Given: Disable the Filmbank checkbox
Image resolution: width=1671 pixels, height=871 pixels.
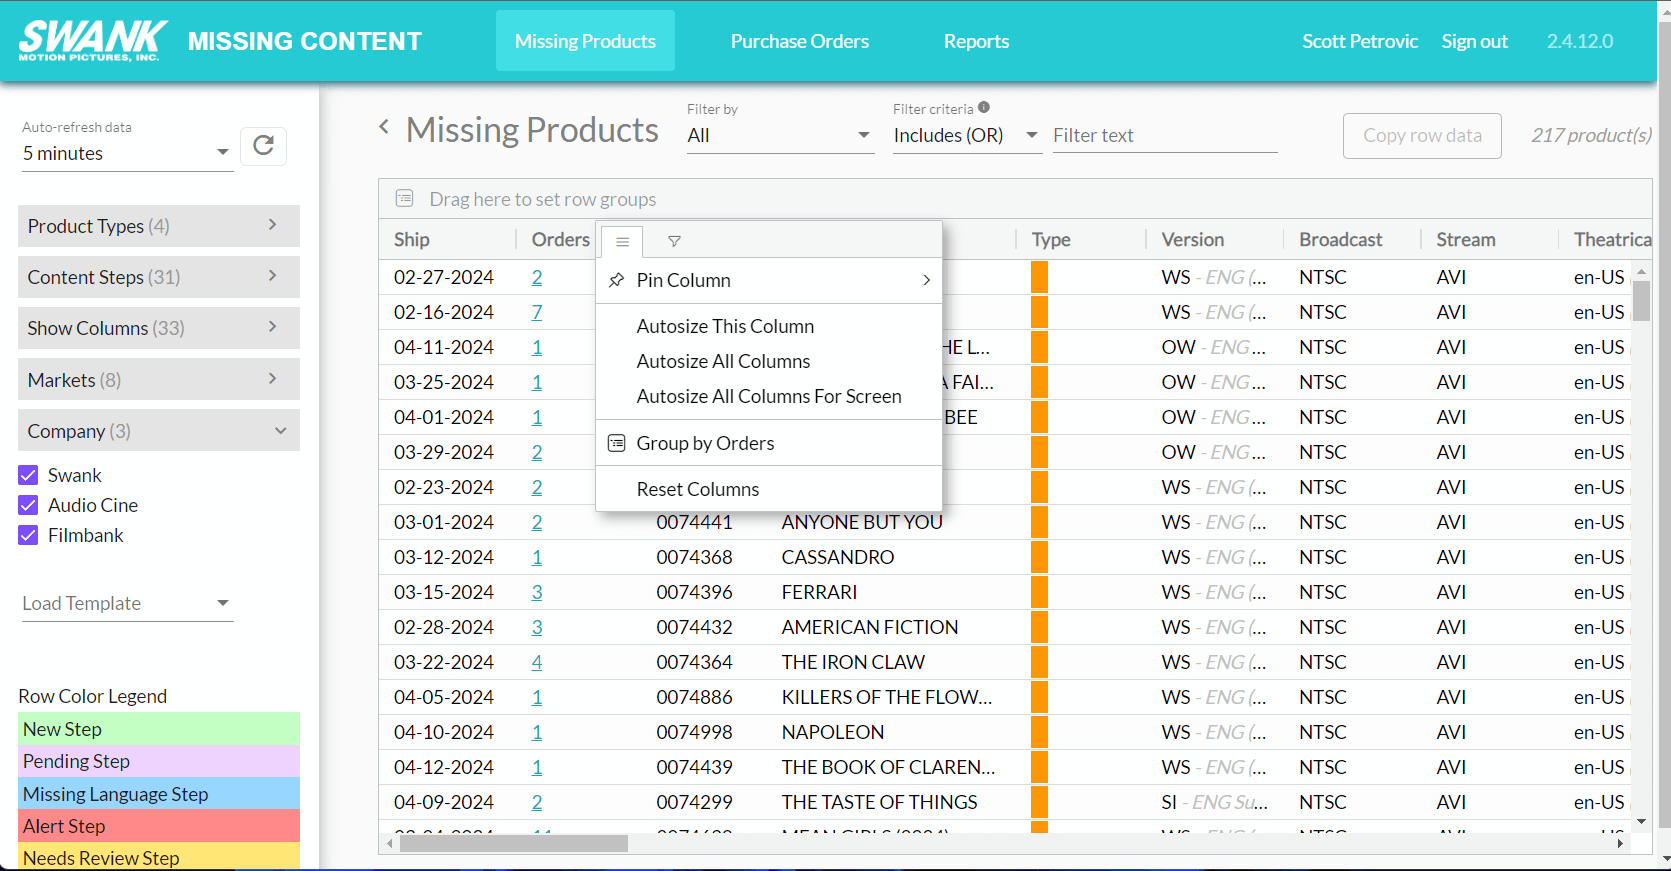Looking at the screenshot, I should click(x=29, y=535).
